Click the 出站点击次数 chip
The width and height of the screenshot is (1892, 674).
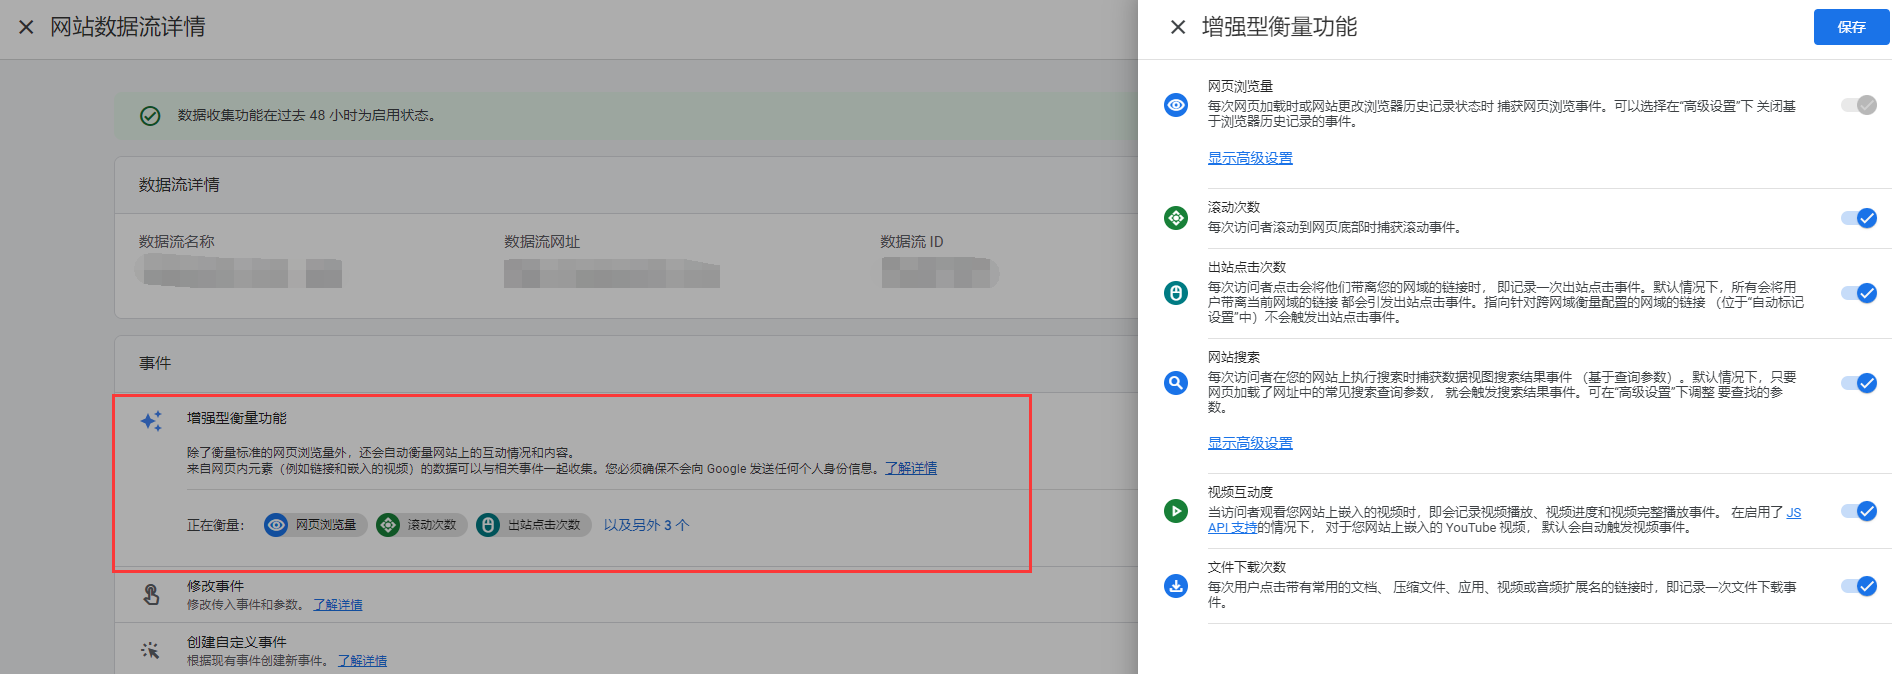(x=533, y=525)
